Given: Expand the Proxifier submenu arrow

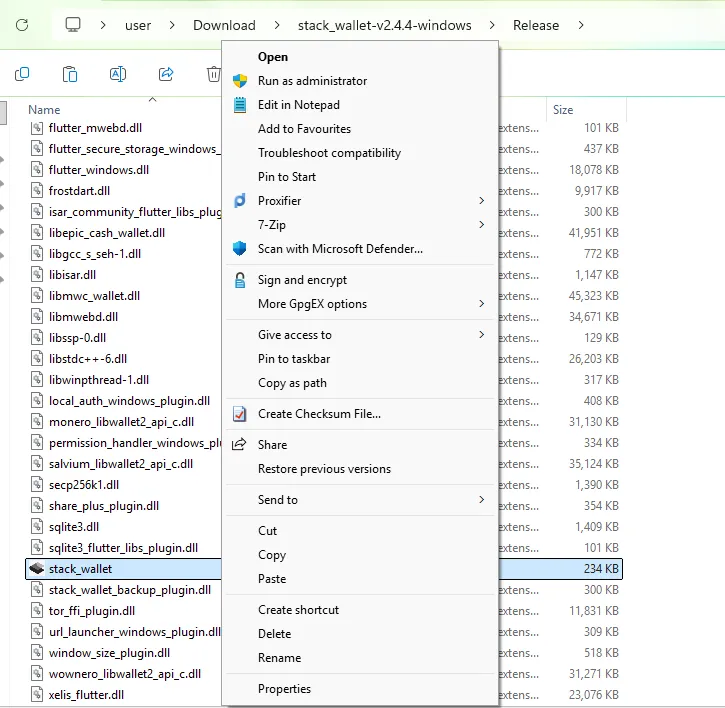Looking at the screenshot, I should tap(482, 201).
